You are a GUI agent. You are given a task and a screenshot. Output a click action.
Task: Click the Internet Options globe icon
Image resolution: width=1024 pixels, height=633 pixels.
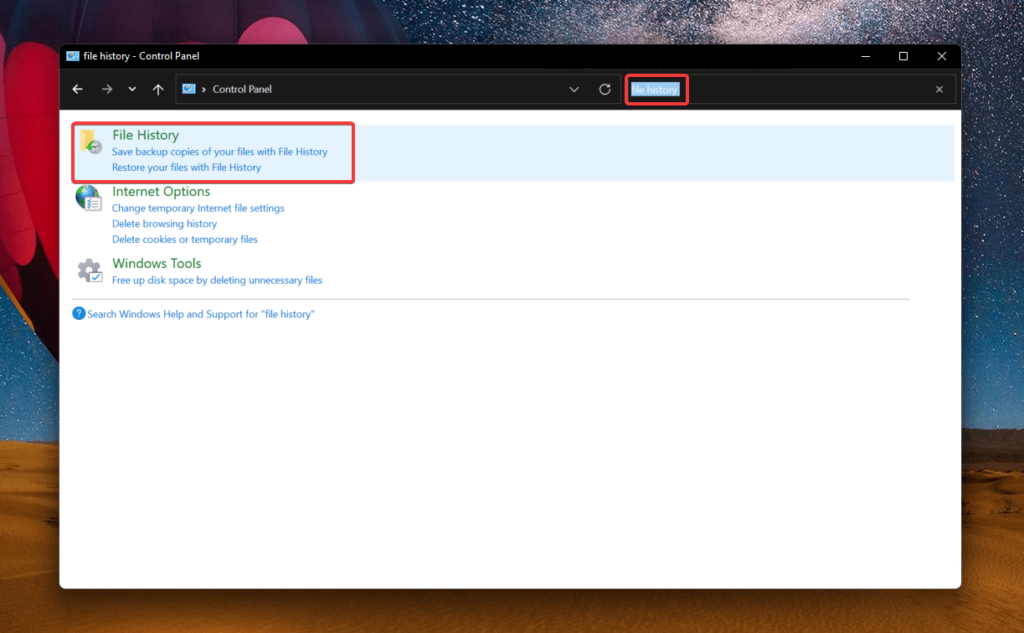[89, 199]
